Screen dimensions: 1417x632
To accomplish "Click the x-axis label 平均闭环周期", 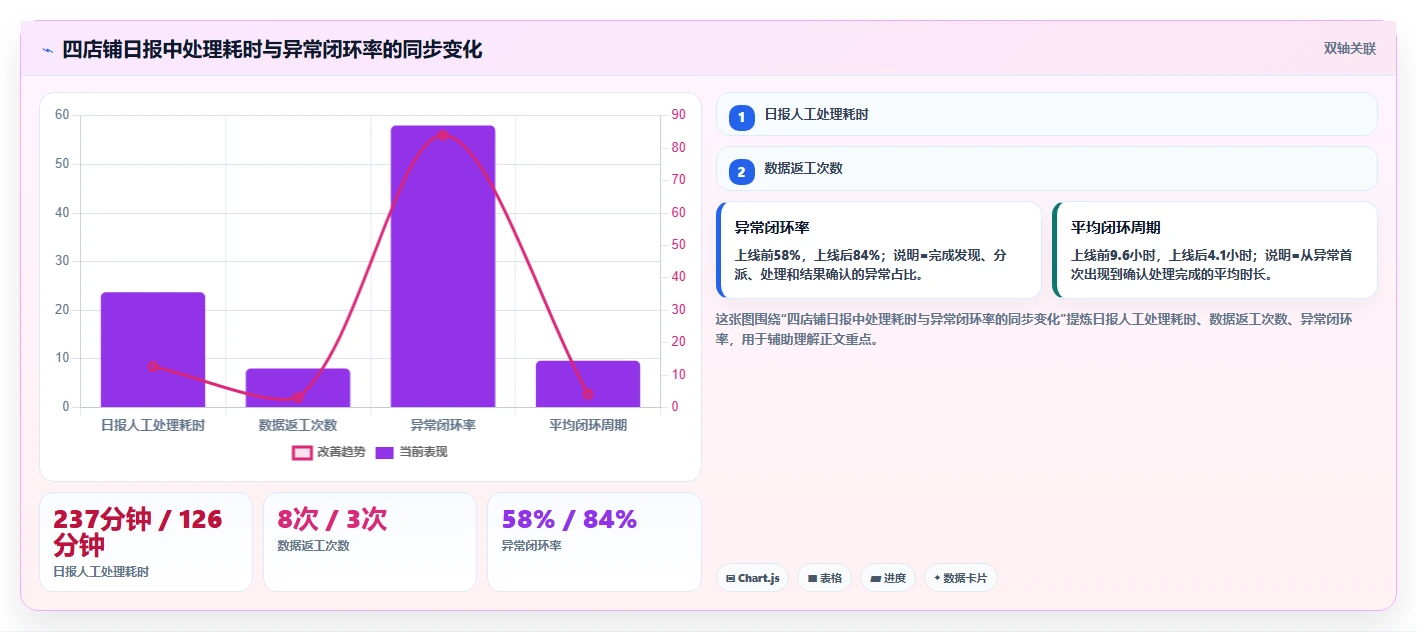I will pos(588,425).
